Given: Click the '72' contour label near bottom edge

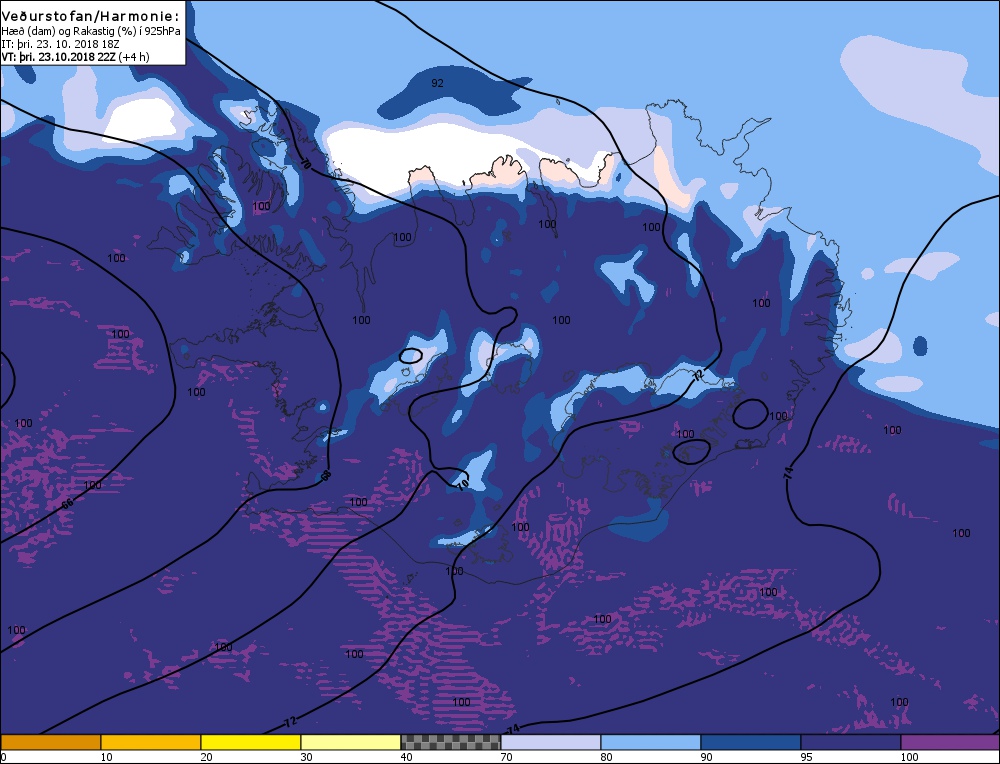Looking at the screenshot, I should coord(290,722).
